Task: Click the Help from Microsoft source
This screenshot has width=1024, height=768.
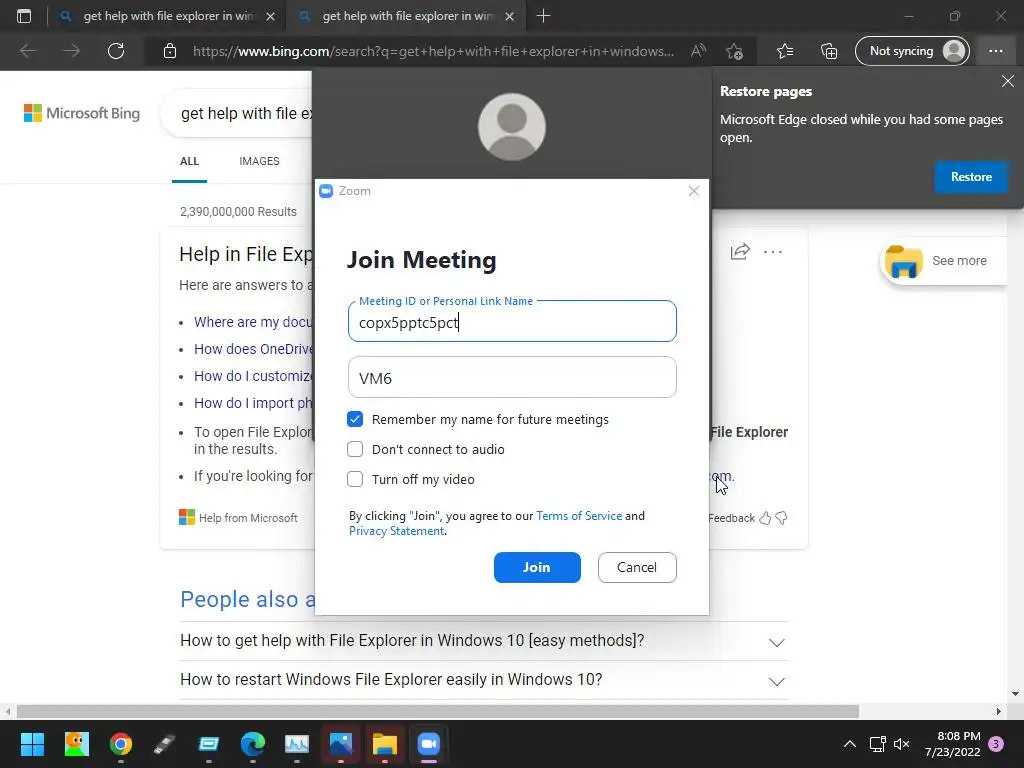Action: (x=238, y=518)
